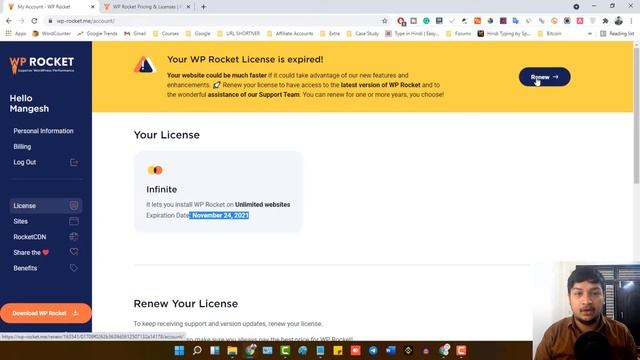Screen dimensions: 640x360
Task: Show more hidden bookmarks chevron
Action: click(x=589, y=33)
